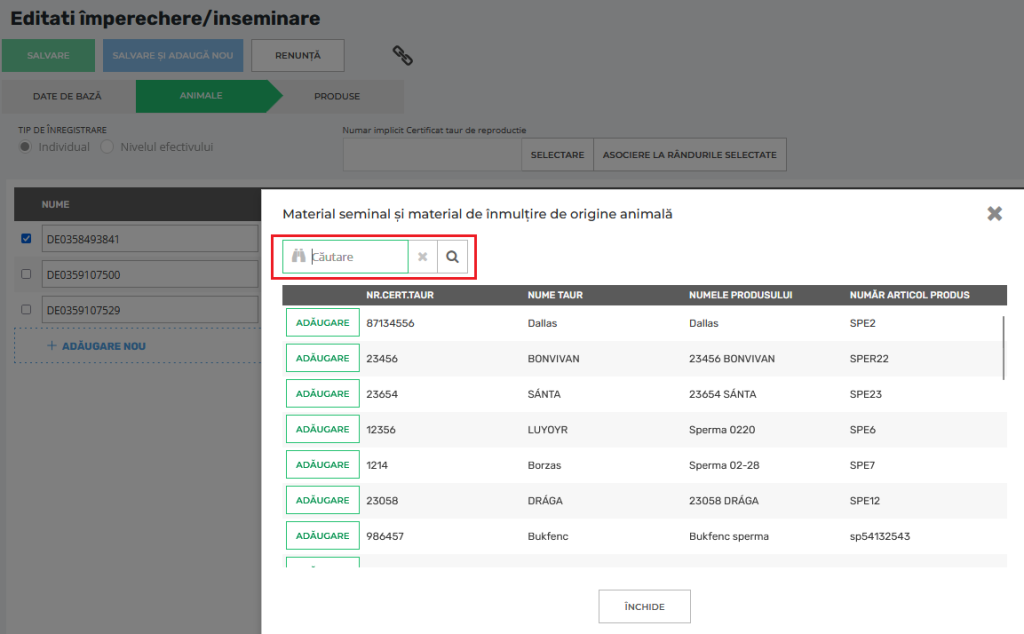Focus the Căutare search input field
1024x634 pixels.
point(357,257)
